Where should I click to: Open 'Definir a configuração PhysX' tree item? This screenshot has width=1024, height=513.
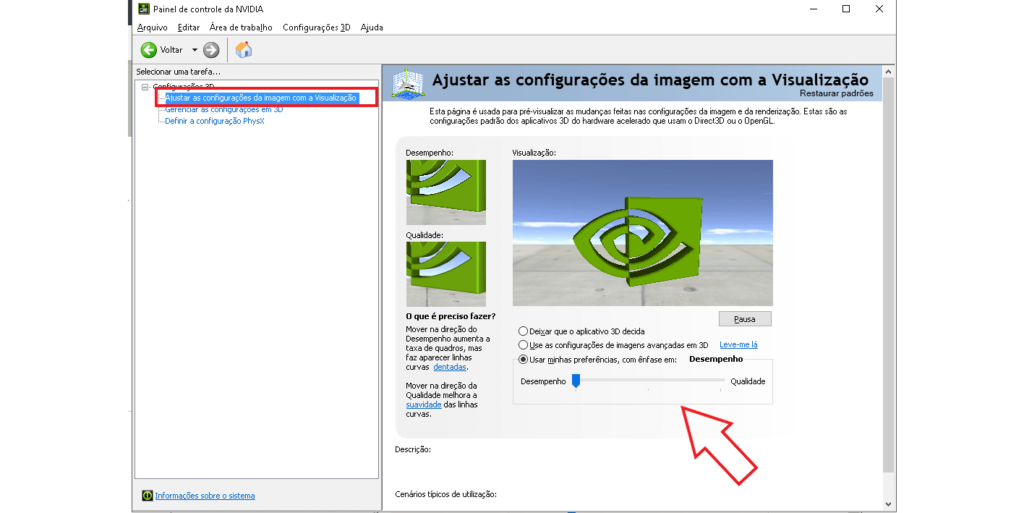(214, 120)
